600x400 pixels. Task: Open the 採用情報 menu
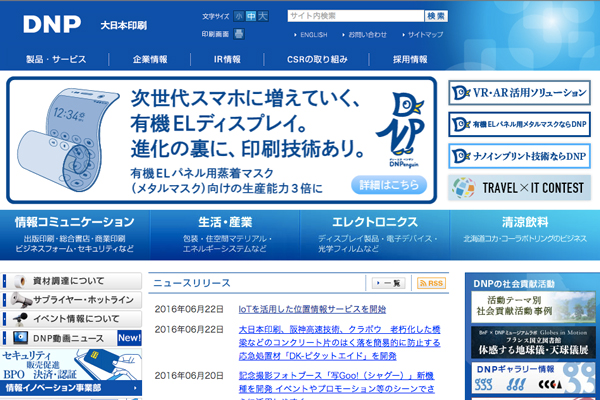click(410, 59)
